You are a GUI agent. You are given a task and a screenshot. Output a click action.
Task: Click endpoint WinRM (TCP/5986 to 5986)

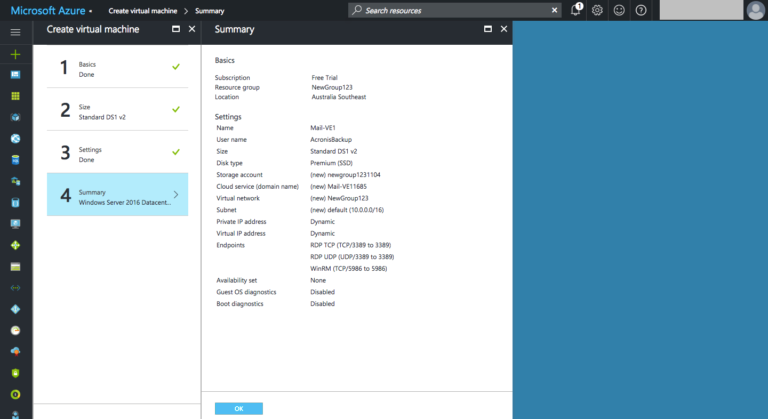pos(349,269)
